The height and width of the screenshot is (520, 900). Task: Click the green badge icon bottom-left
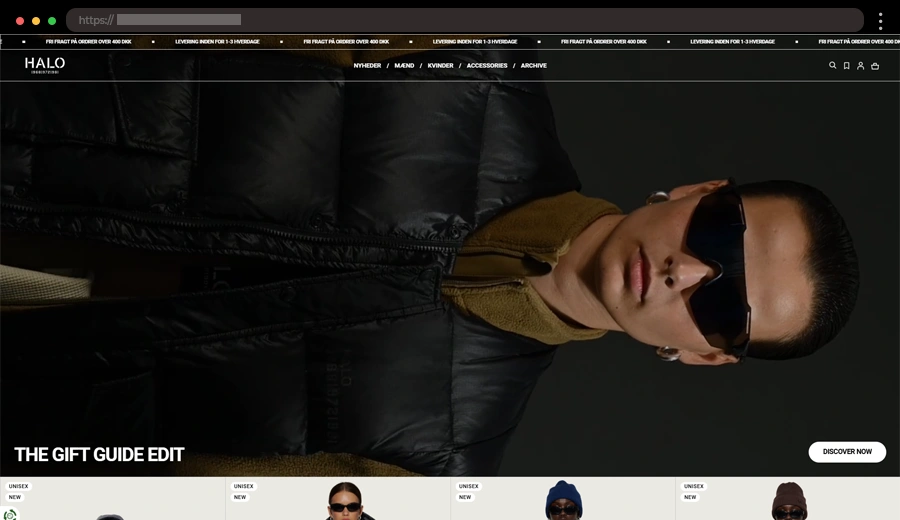(x=10, y=514)
